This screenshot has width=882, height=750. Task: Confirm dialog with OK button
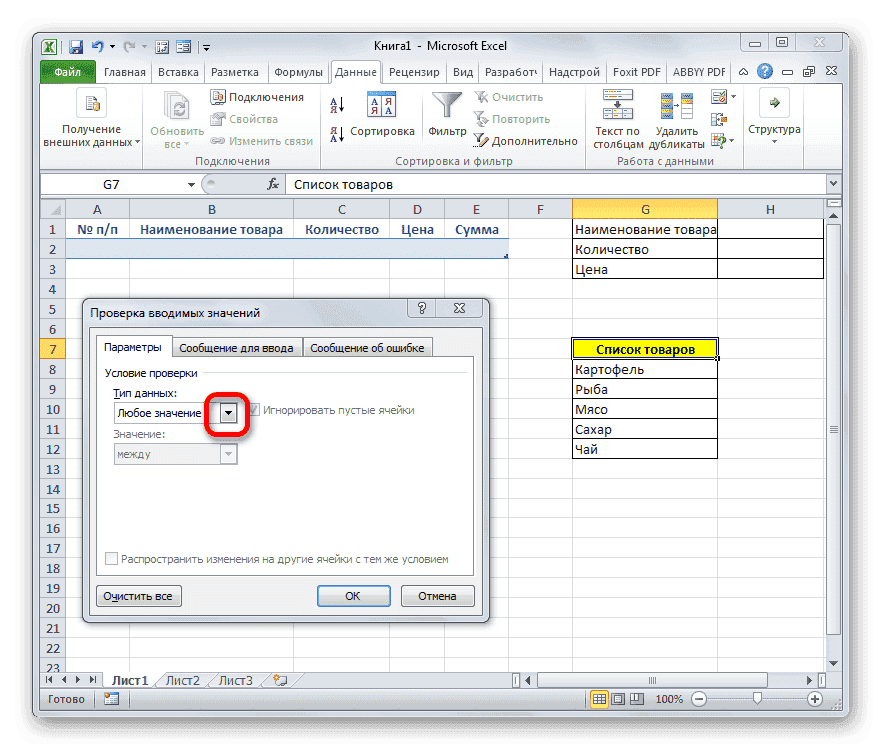pyautogui.click(x=353, y=595)
